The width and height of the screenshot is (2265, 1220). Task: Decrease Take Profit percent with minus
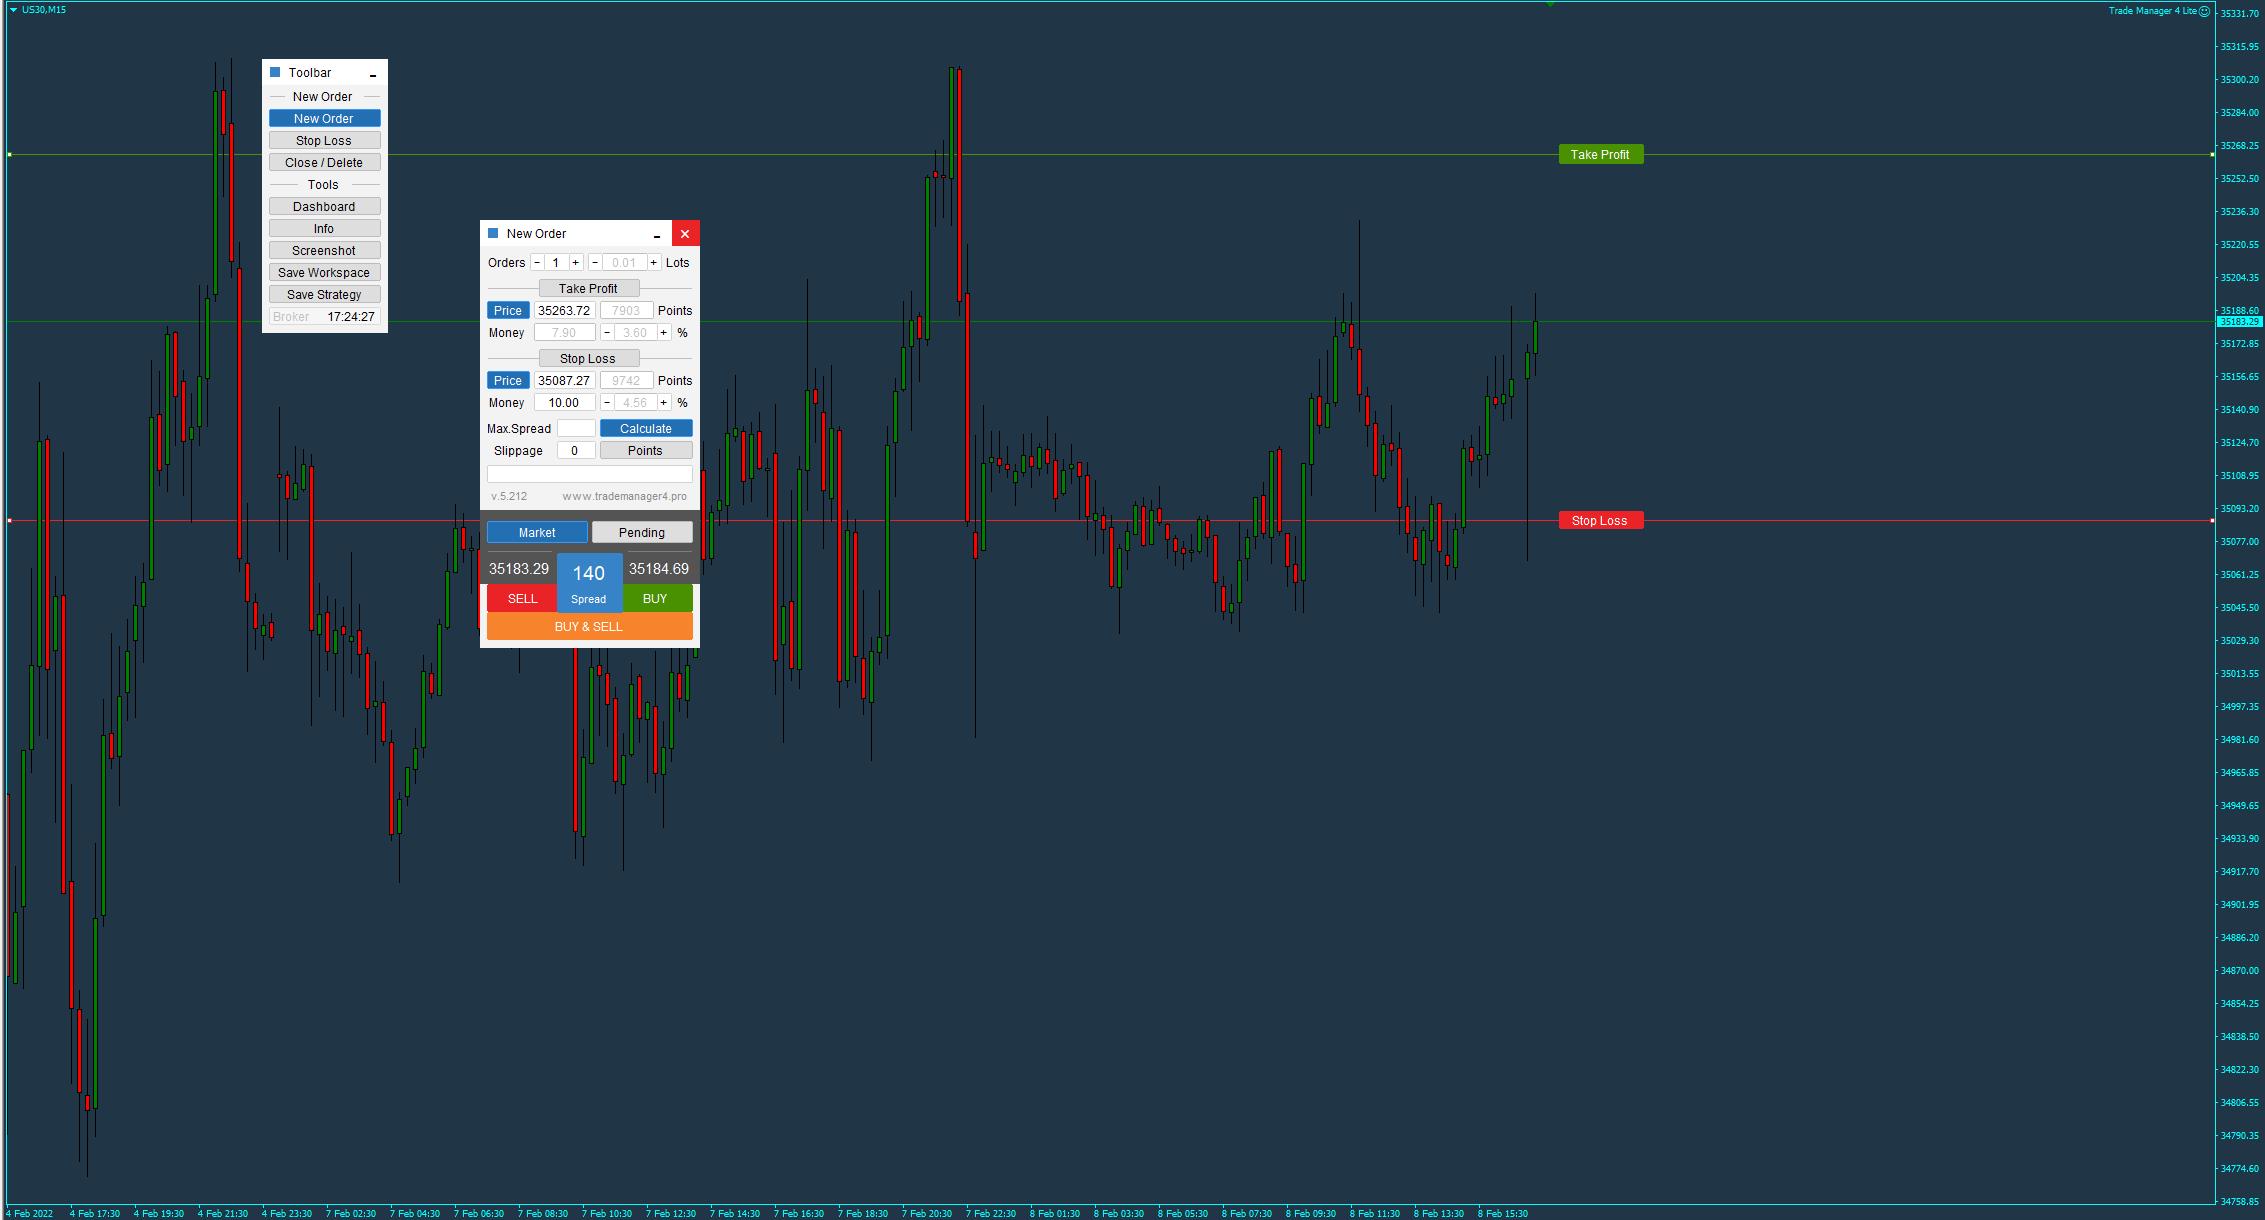(x=607, y=333)
